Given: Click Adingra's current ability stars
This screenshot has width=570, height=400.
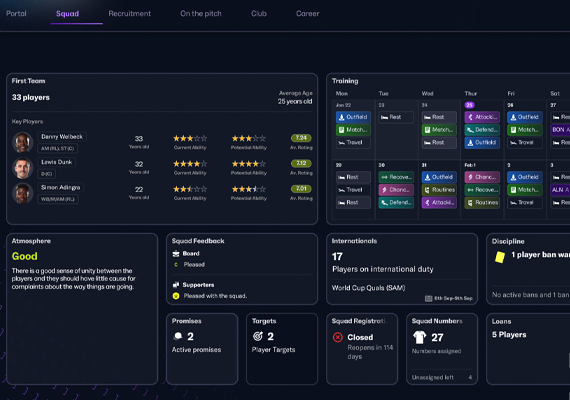Looking at the screenshot, I should point(190,189).
